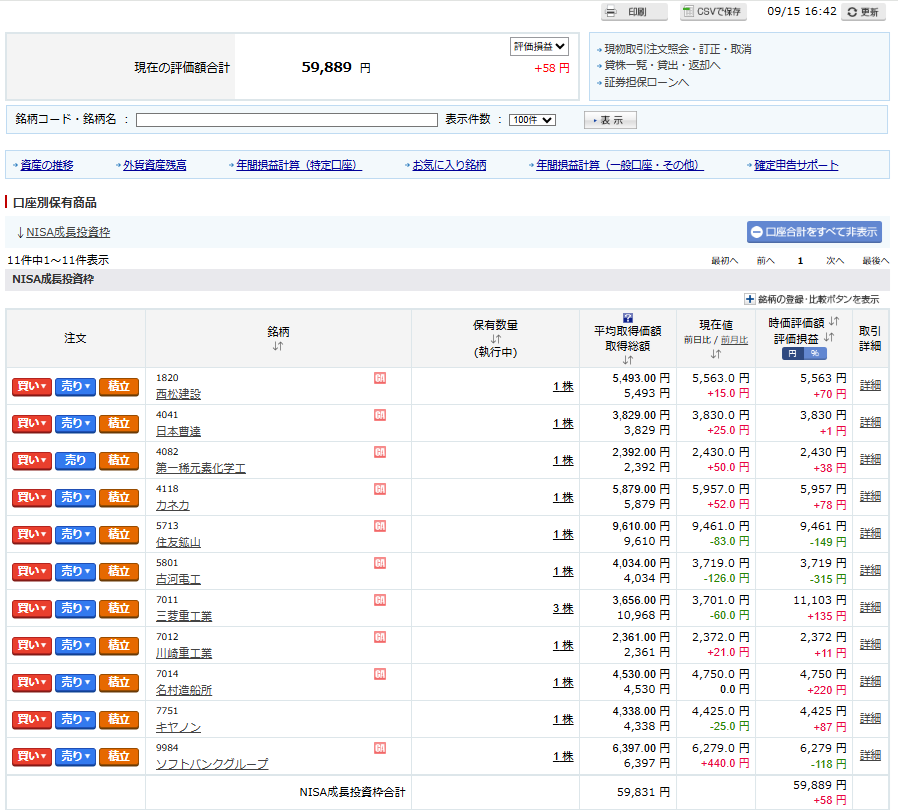The width and height of the screenshot is (898, 810).
Task: Sort by 時価評価額 using its arrow icon
Action: [x=834, y=321]
